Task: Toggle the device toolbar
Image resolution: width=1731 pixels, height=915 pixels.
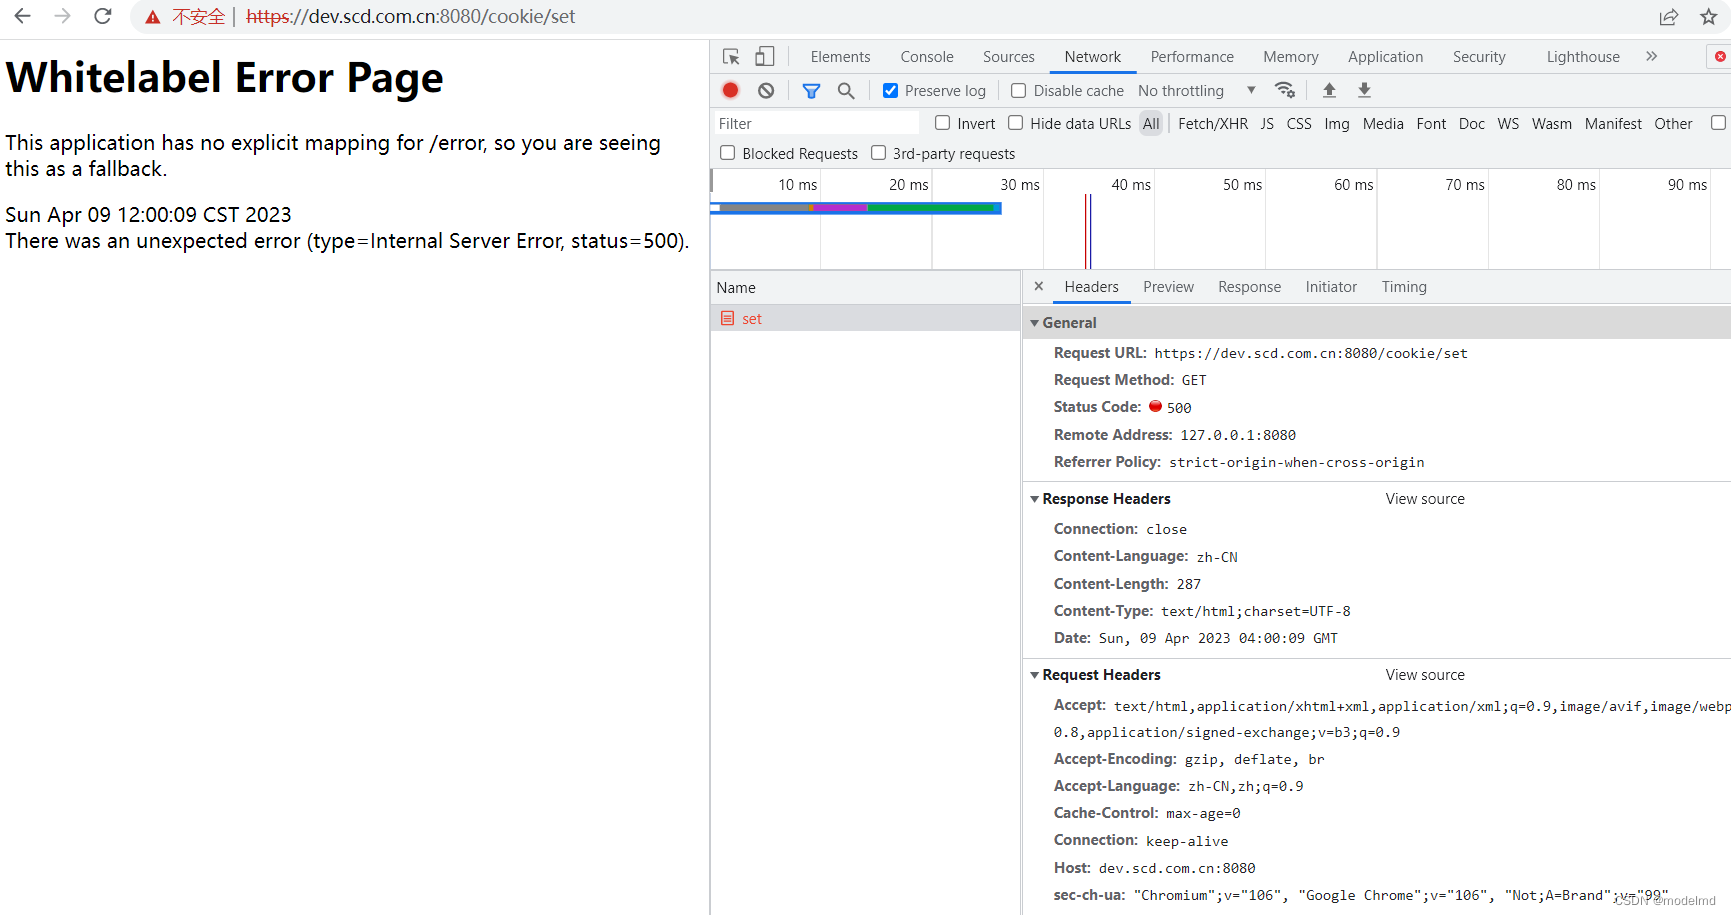Action: pos(764,56)
